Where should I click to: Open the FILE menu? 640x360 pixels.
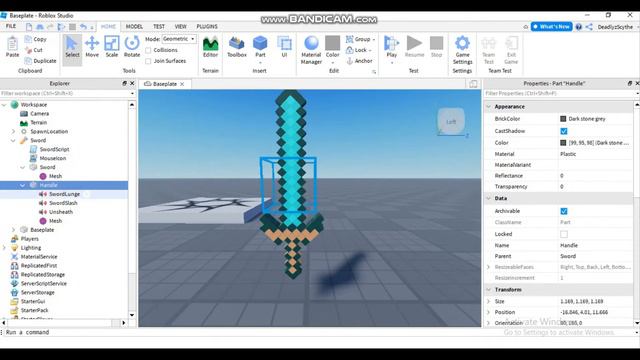pyautogui.click(x=11, y=26)
